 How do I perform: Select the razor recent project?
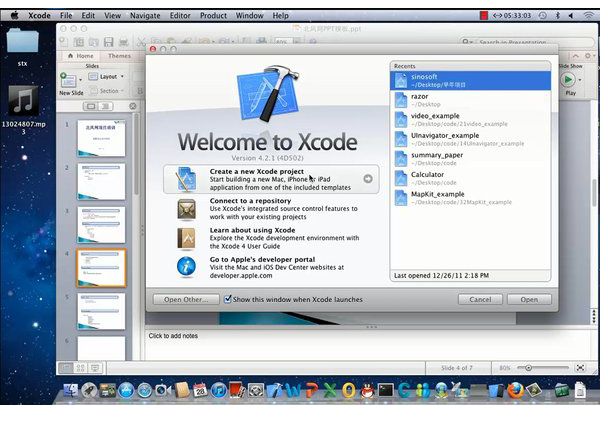tap(470, 100)
